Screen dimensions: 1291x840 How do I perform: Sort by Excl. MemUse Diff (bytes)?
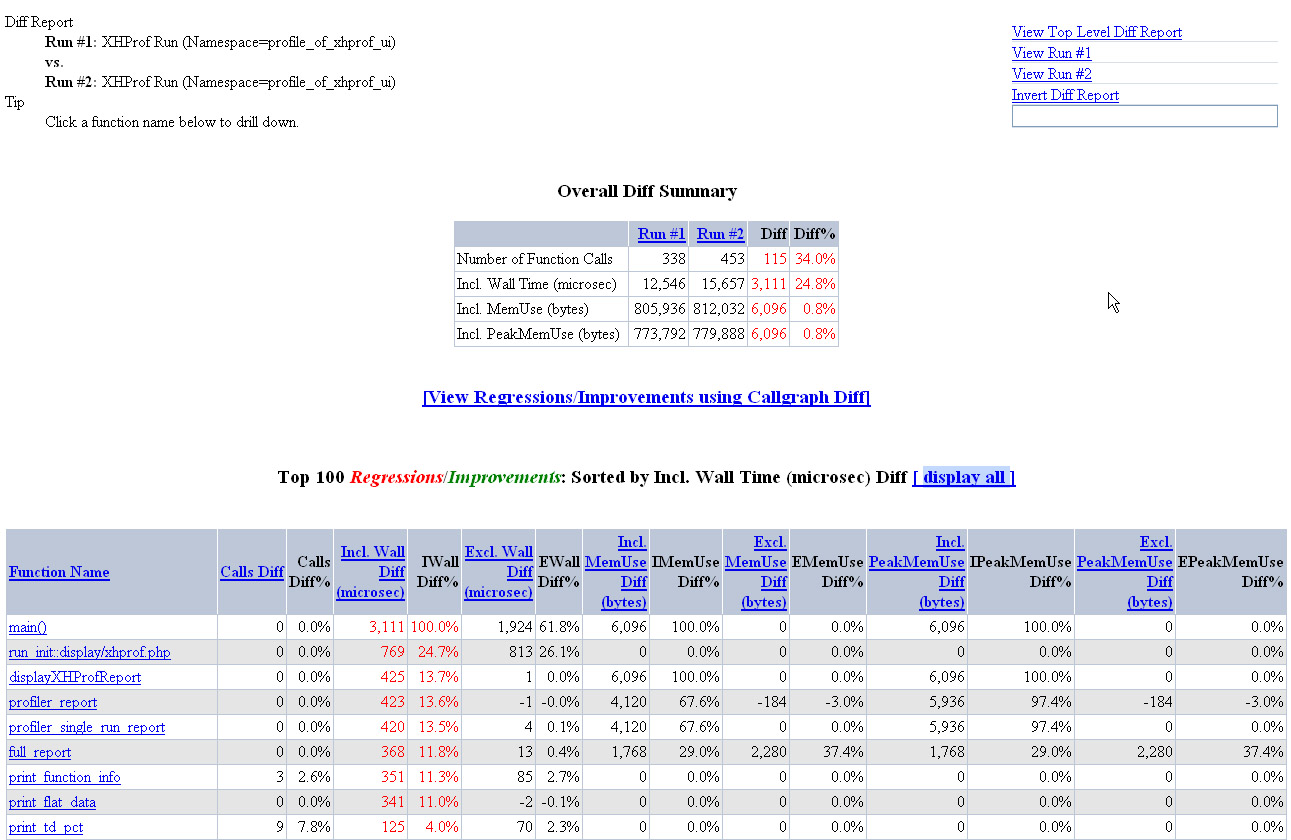(755, 572)
